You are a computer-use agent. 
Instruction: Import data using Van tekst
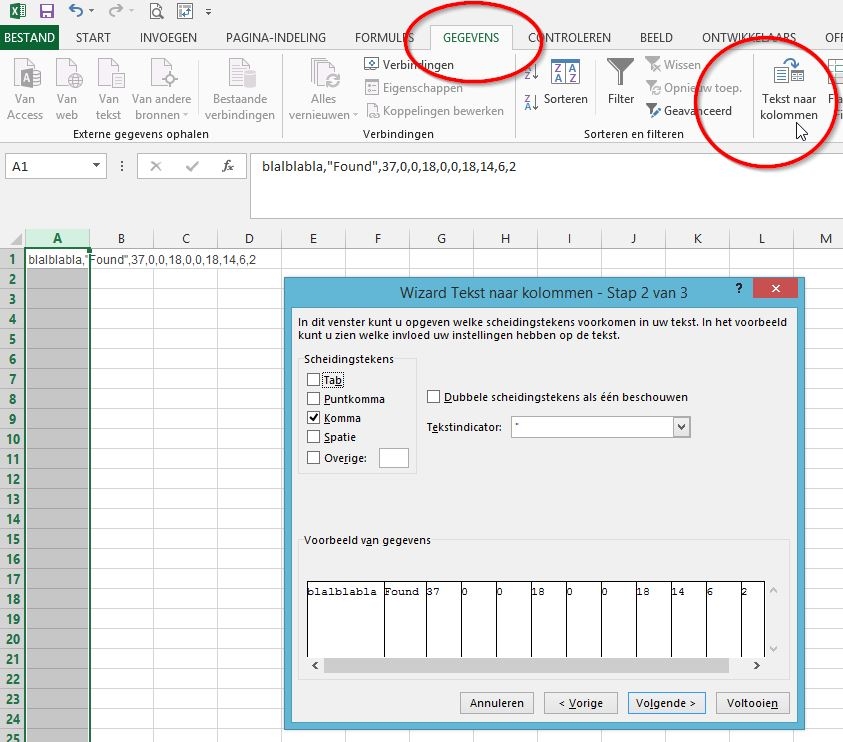pos(108,85)
